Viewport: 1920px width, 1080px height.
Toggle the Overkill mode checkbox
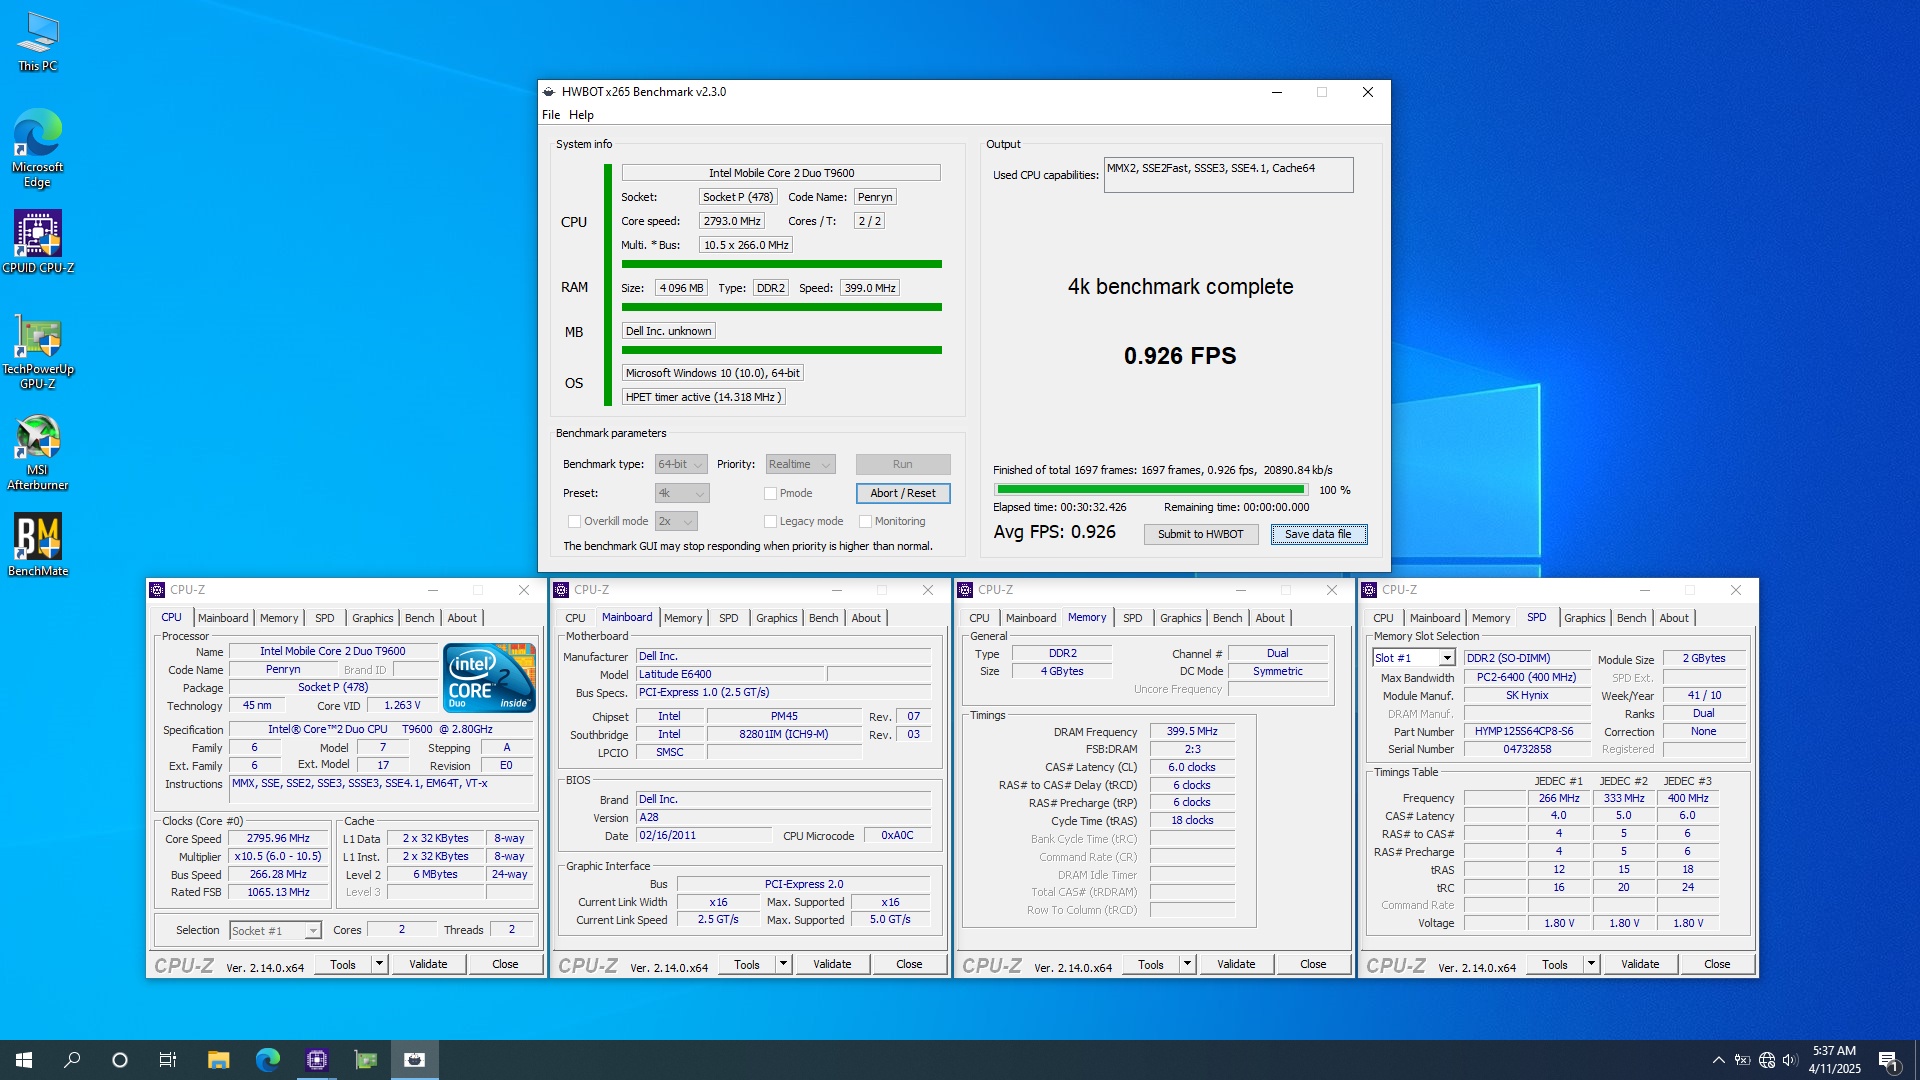click(574, 521)
